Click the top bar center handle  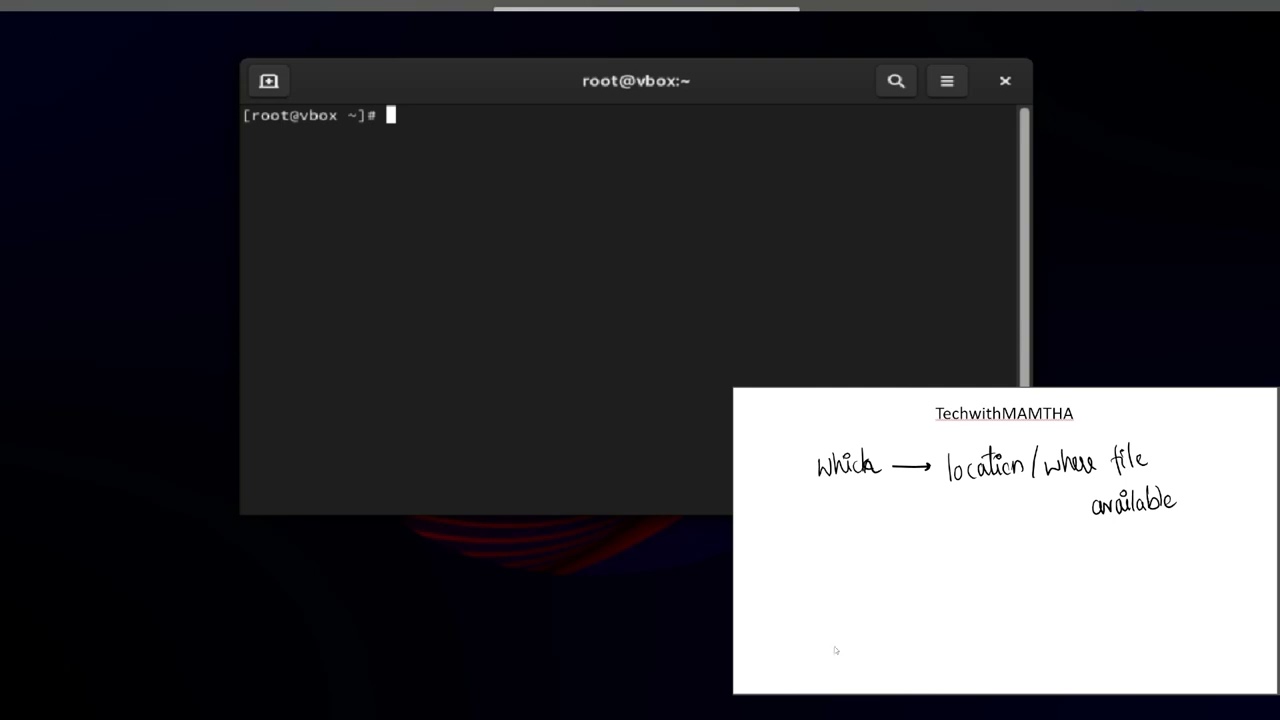coord(646,9)
